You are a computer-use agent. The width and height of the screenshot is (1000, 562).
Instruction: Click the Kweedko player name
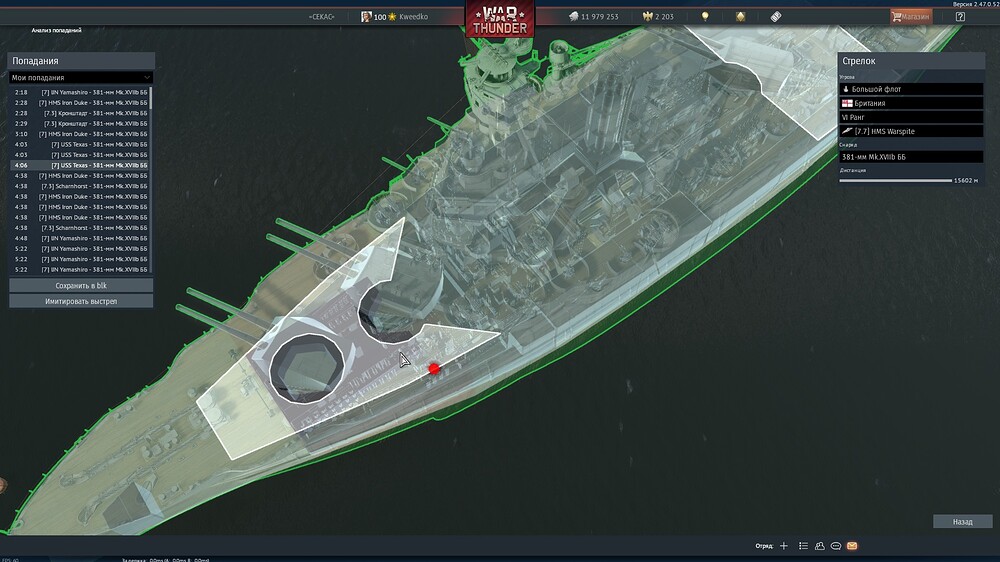coord(413,17)
